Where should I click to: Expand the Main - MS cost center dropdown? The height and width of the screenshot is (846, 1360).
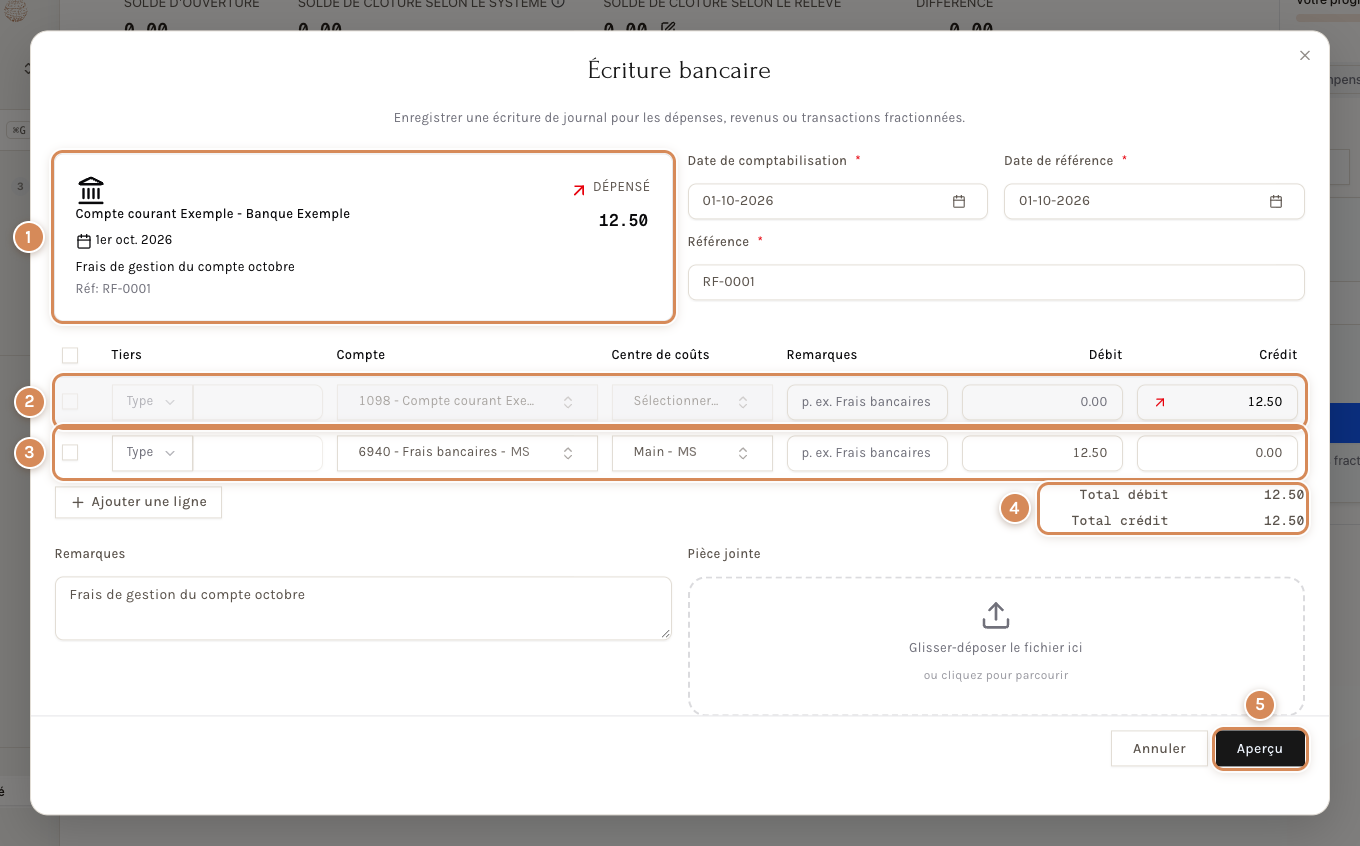click(692, 453)
